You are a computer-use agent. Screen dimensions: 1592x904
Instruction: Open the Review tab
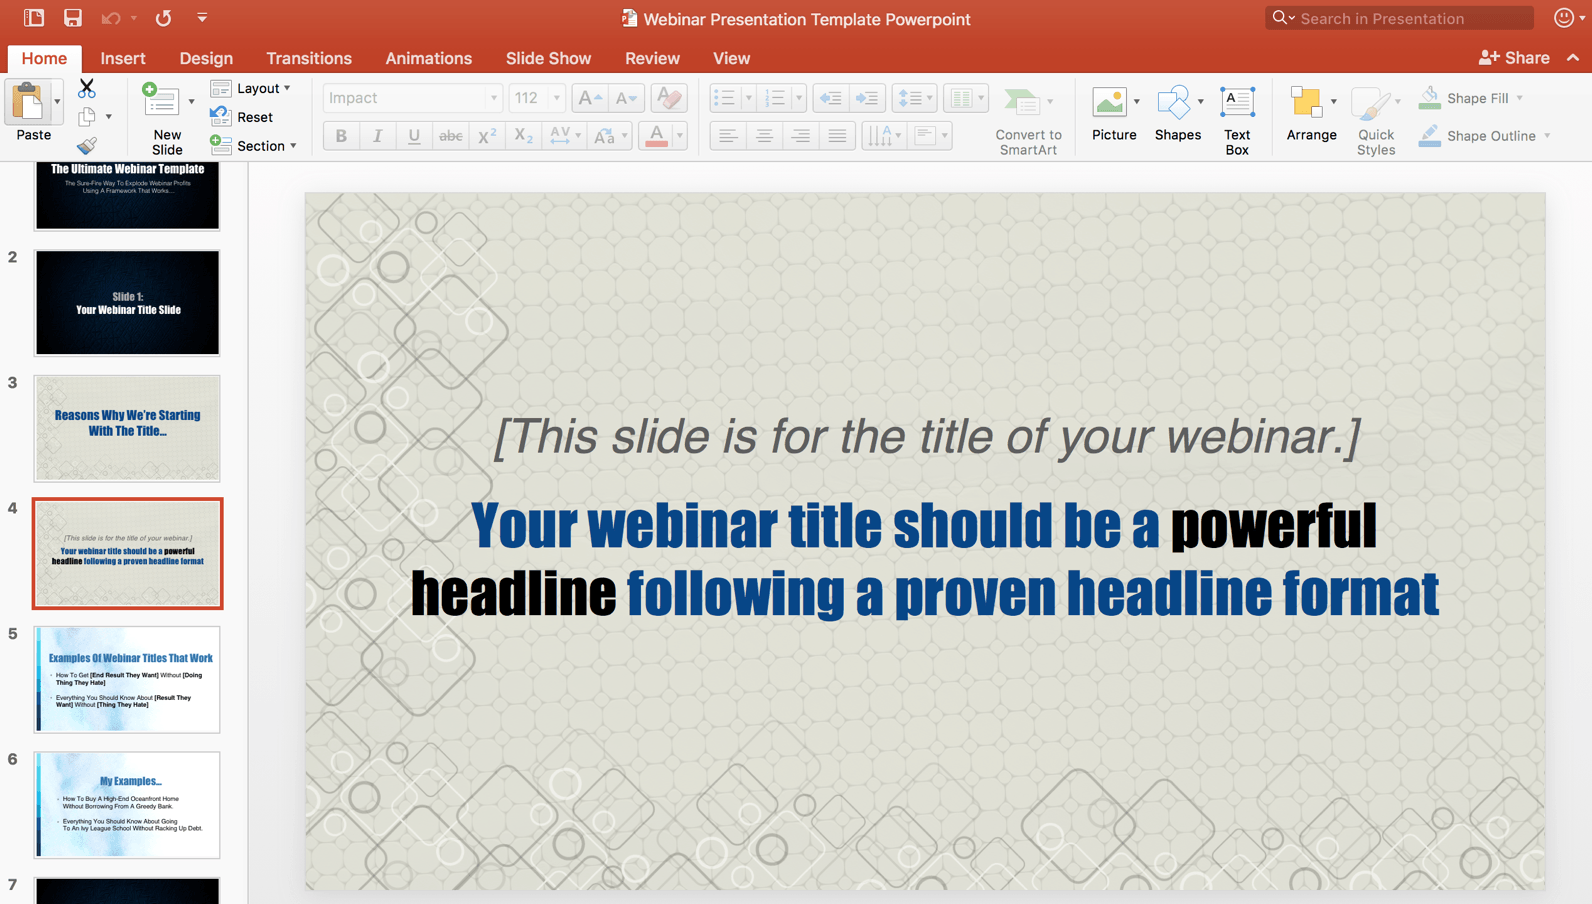tap(652, 58)
